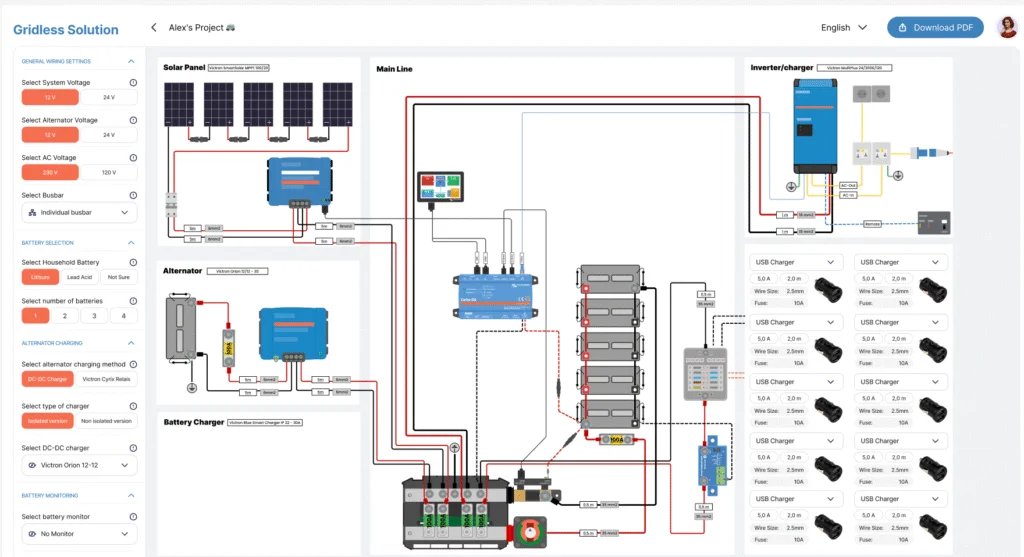The width and height of the screenshot is (1024, 557).
Task: Collapse the General Wiring Settings section
Action: [131, 61]
